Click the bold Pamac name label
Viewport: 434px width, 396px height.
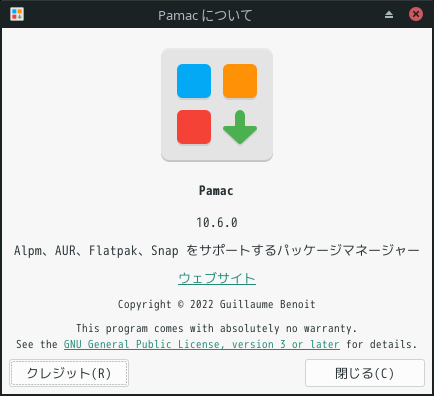[x=216, y=191]
